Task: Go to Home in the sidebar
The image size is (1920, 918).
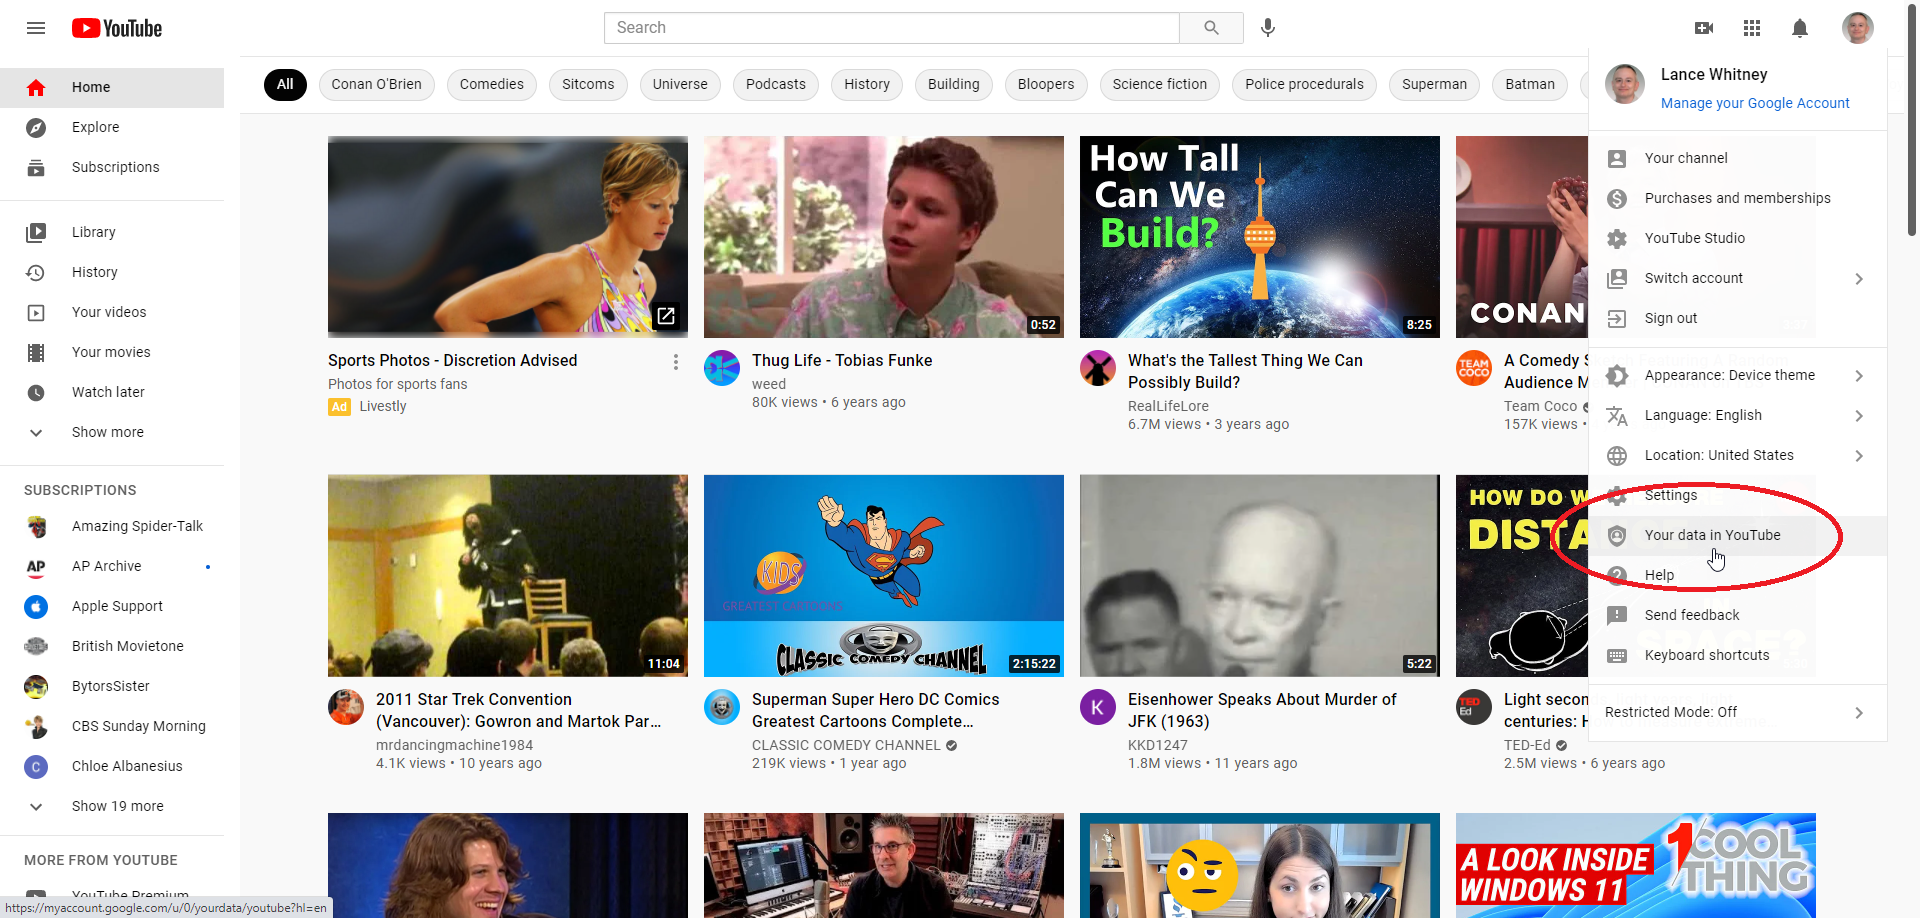Action: coord(112,88)
